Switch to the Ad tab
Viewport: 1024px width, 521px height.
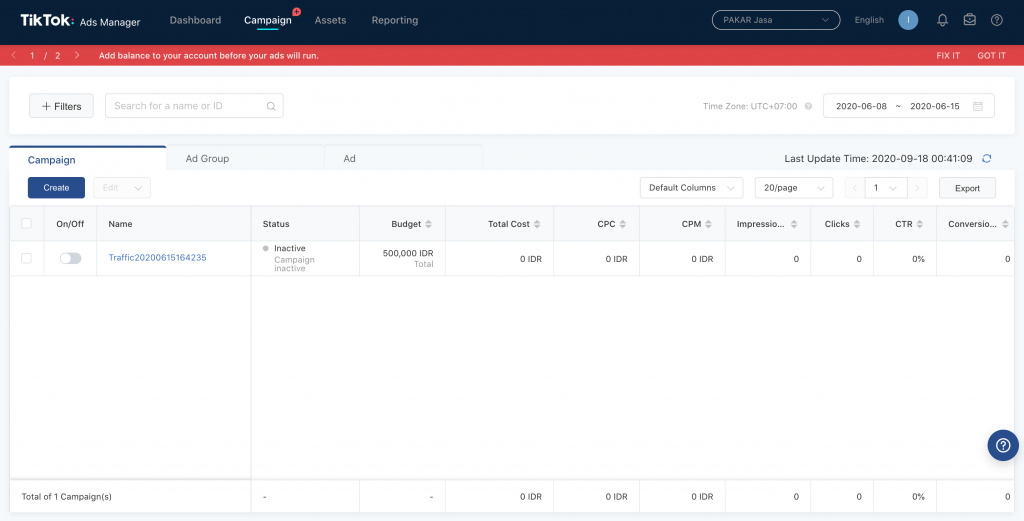click(404, 159)
